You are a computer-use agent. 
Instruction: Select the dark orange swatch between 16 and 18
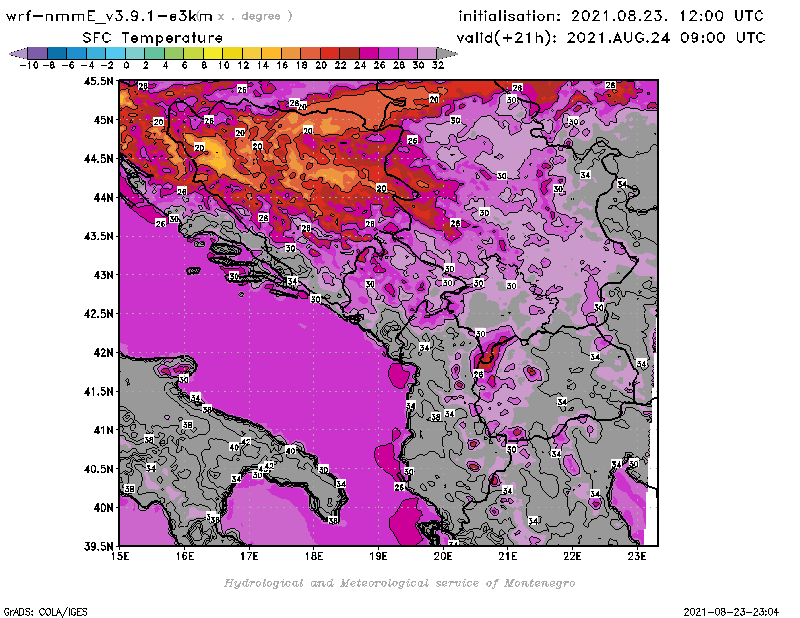(291, 53)
